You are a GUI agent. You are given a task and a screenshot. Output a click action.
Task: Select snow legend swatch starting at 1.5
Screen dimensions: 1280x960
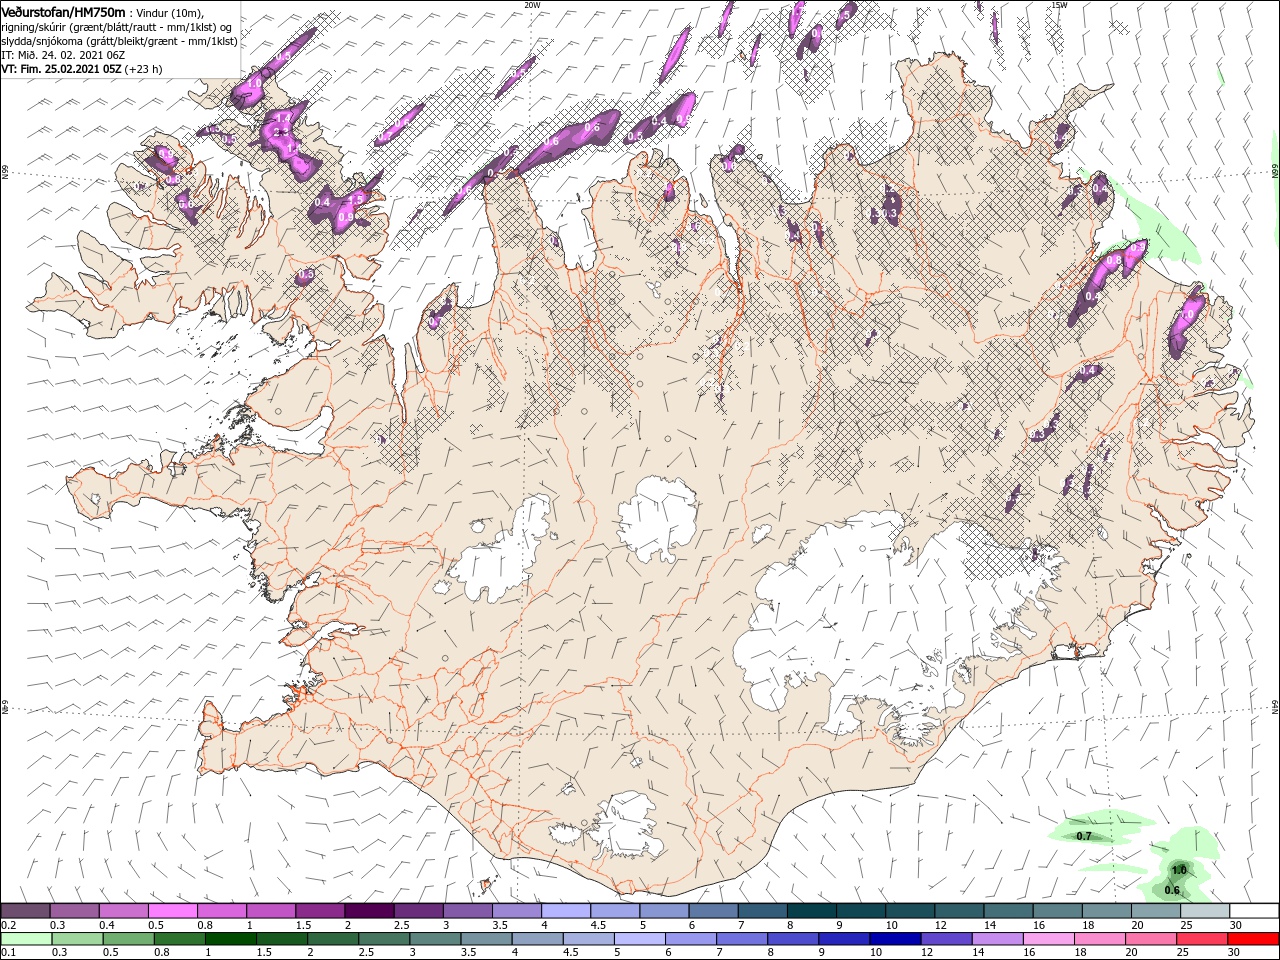pos(320,911)
